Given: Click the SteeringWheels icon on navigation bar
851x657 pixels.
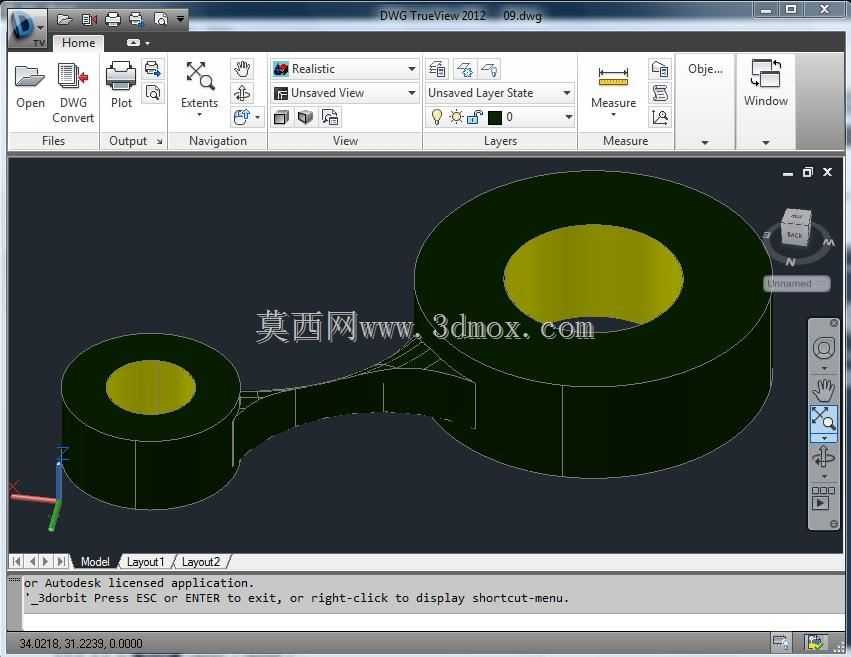Looking at the screenshot, I should [823, 348].
